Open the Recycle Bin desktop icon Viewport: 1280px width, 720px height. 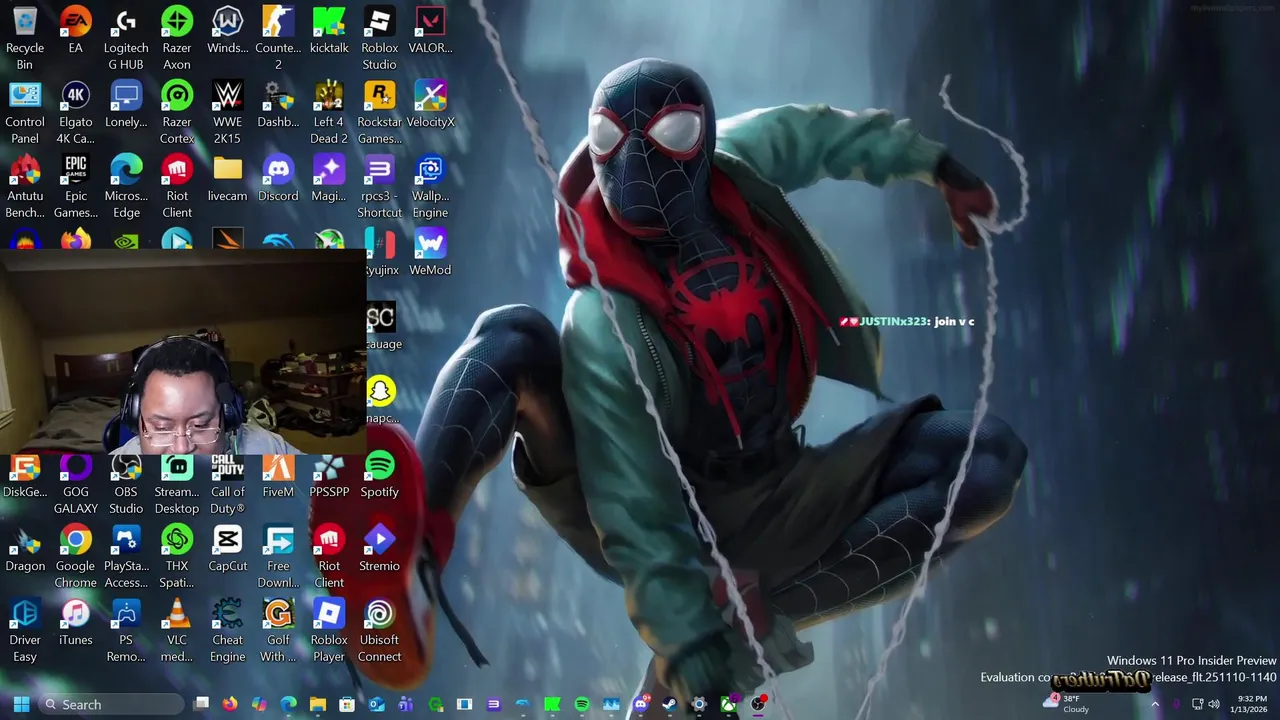point(25,39)
